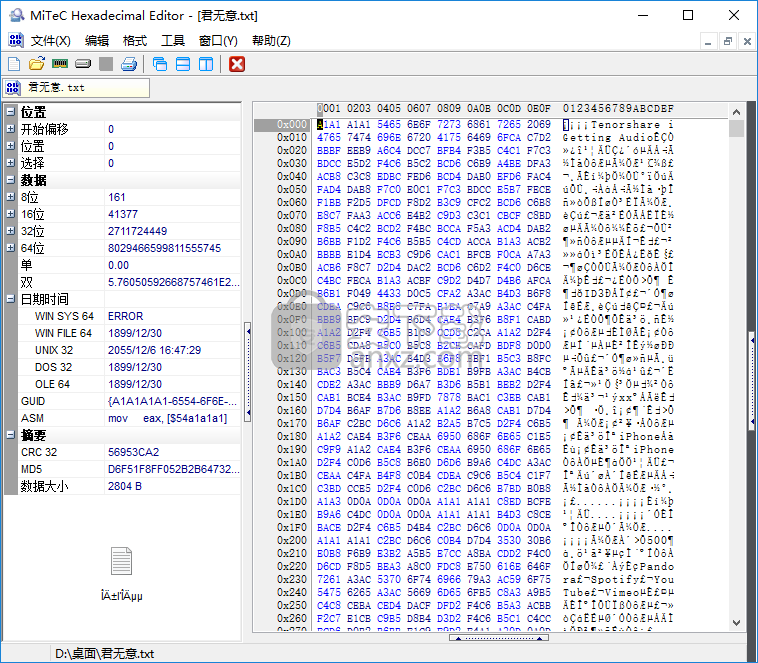This screenshot has height=663, width=758.
Task: Restore the inner document window
Action: point(728,42)
